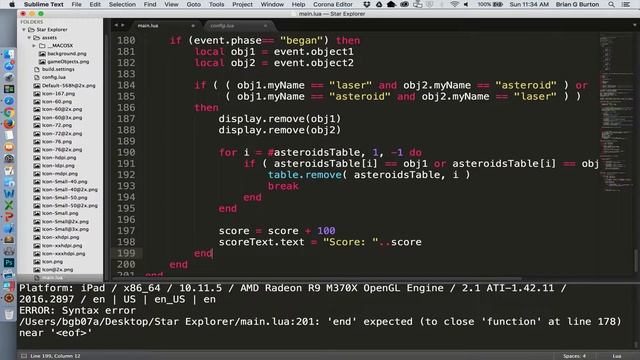Open the Corona Editor menu

tap(333, 4)
